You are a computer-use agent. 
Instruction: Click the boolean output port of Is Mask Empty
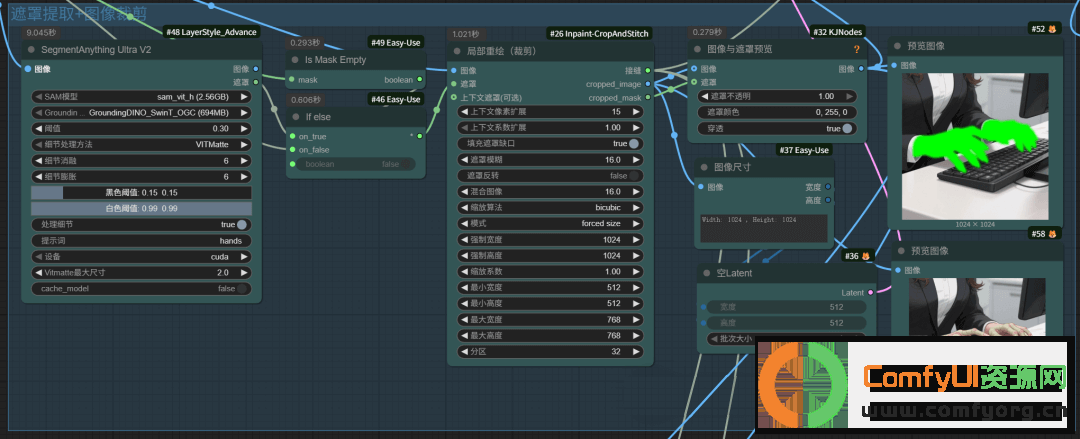420,80
